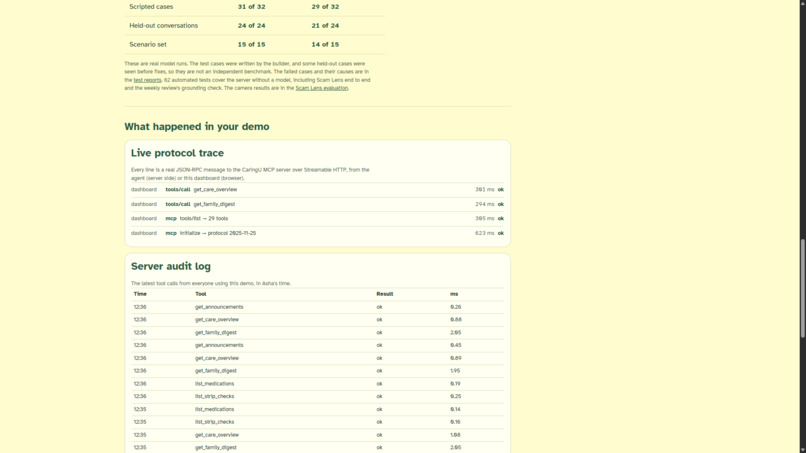Click the trace row for tools/call get_family_digest
Image resolution: width=806 pixels, height=453 pixels.
(317, 204)
